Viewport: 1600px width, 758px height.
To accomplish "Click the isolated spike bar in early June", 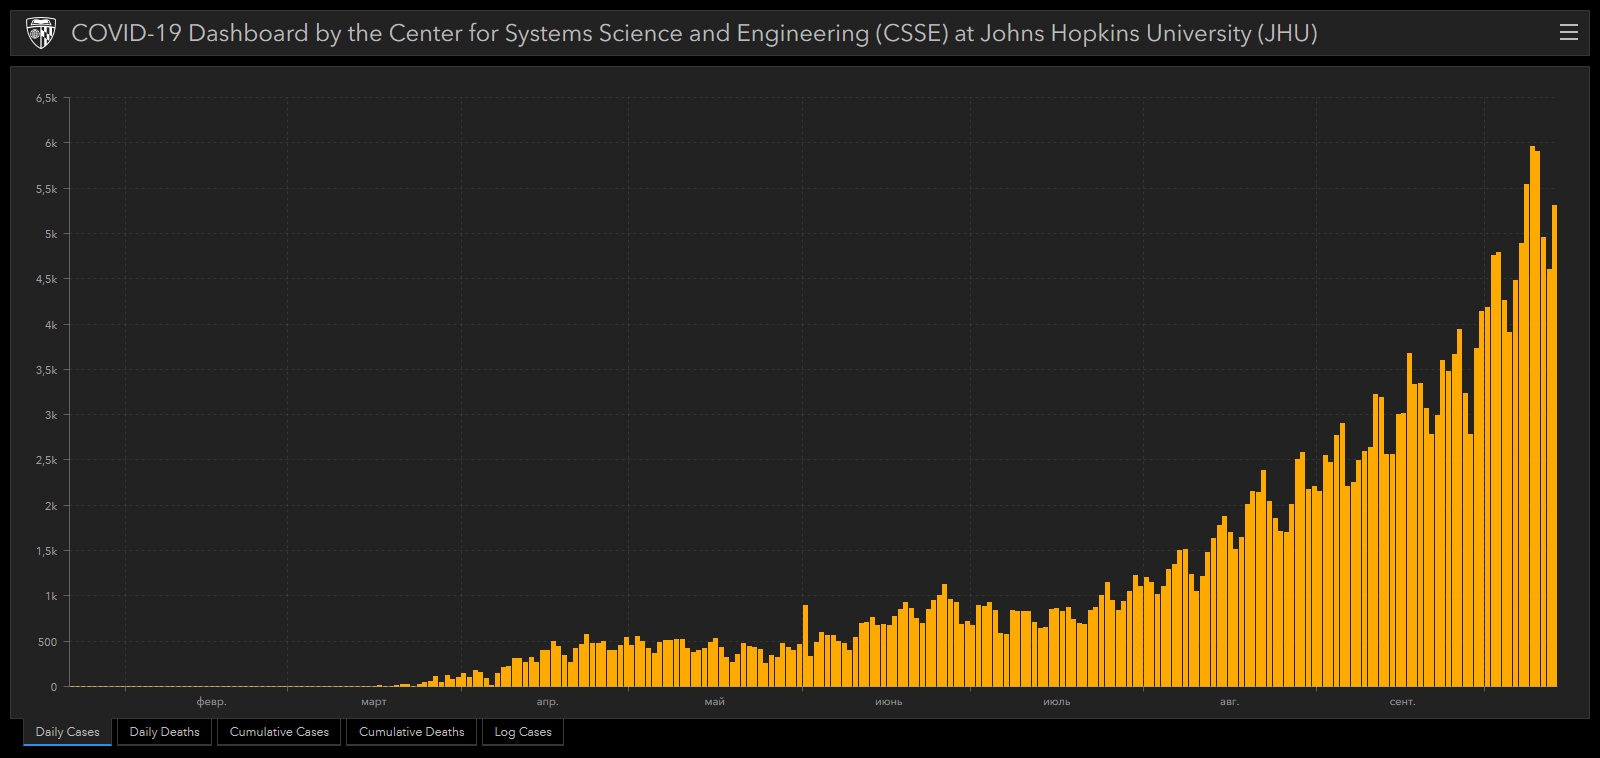I will click(x=805, y=646).
